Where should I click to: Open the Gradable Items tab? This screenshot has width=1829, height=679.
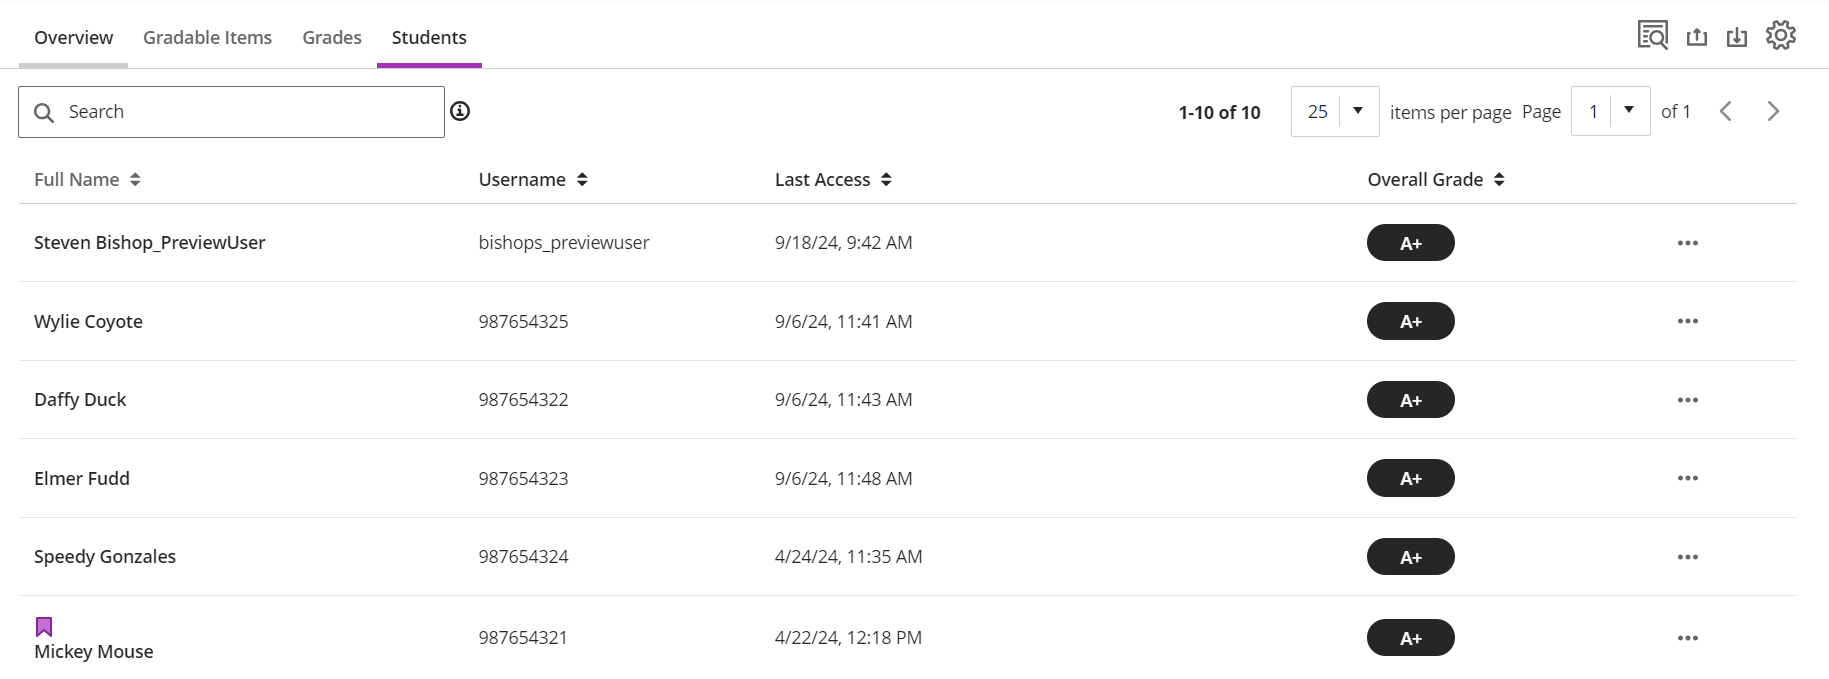tap(207, 37)
